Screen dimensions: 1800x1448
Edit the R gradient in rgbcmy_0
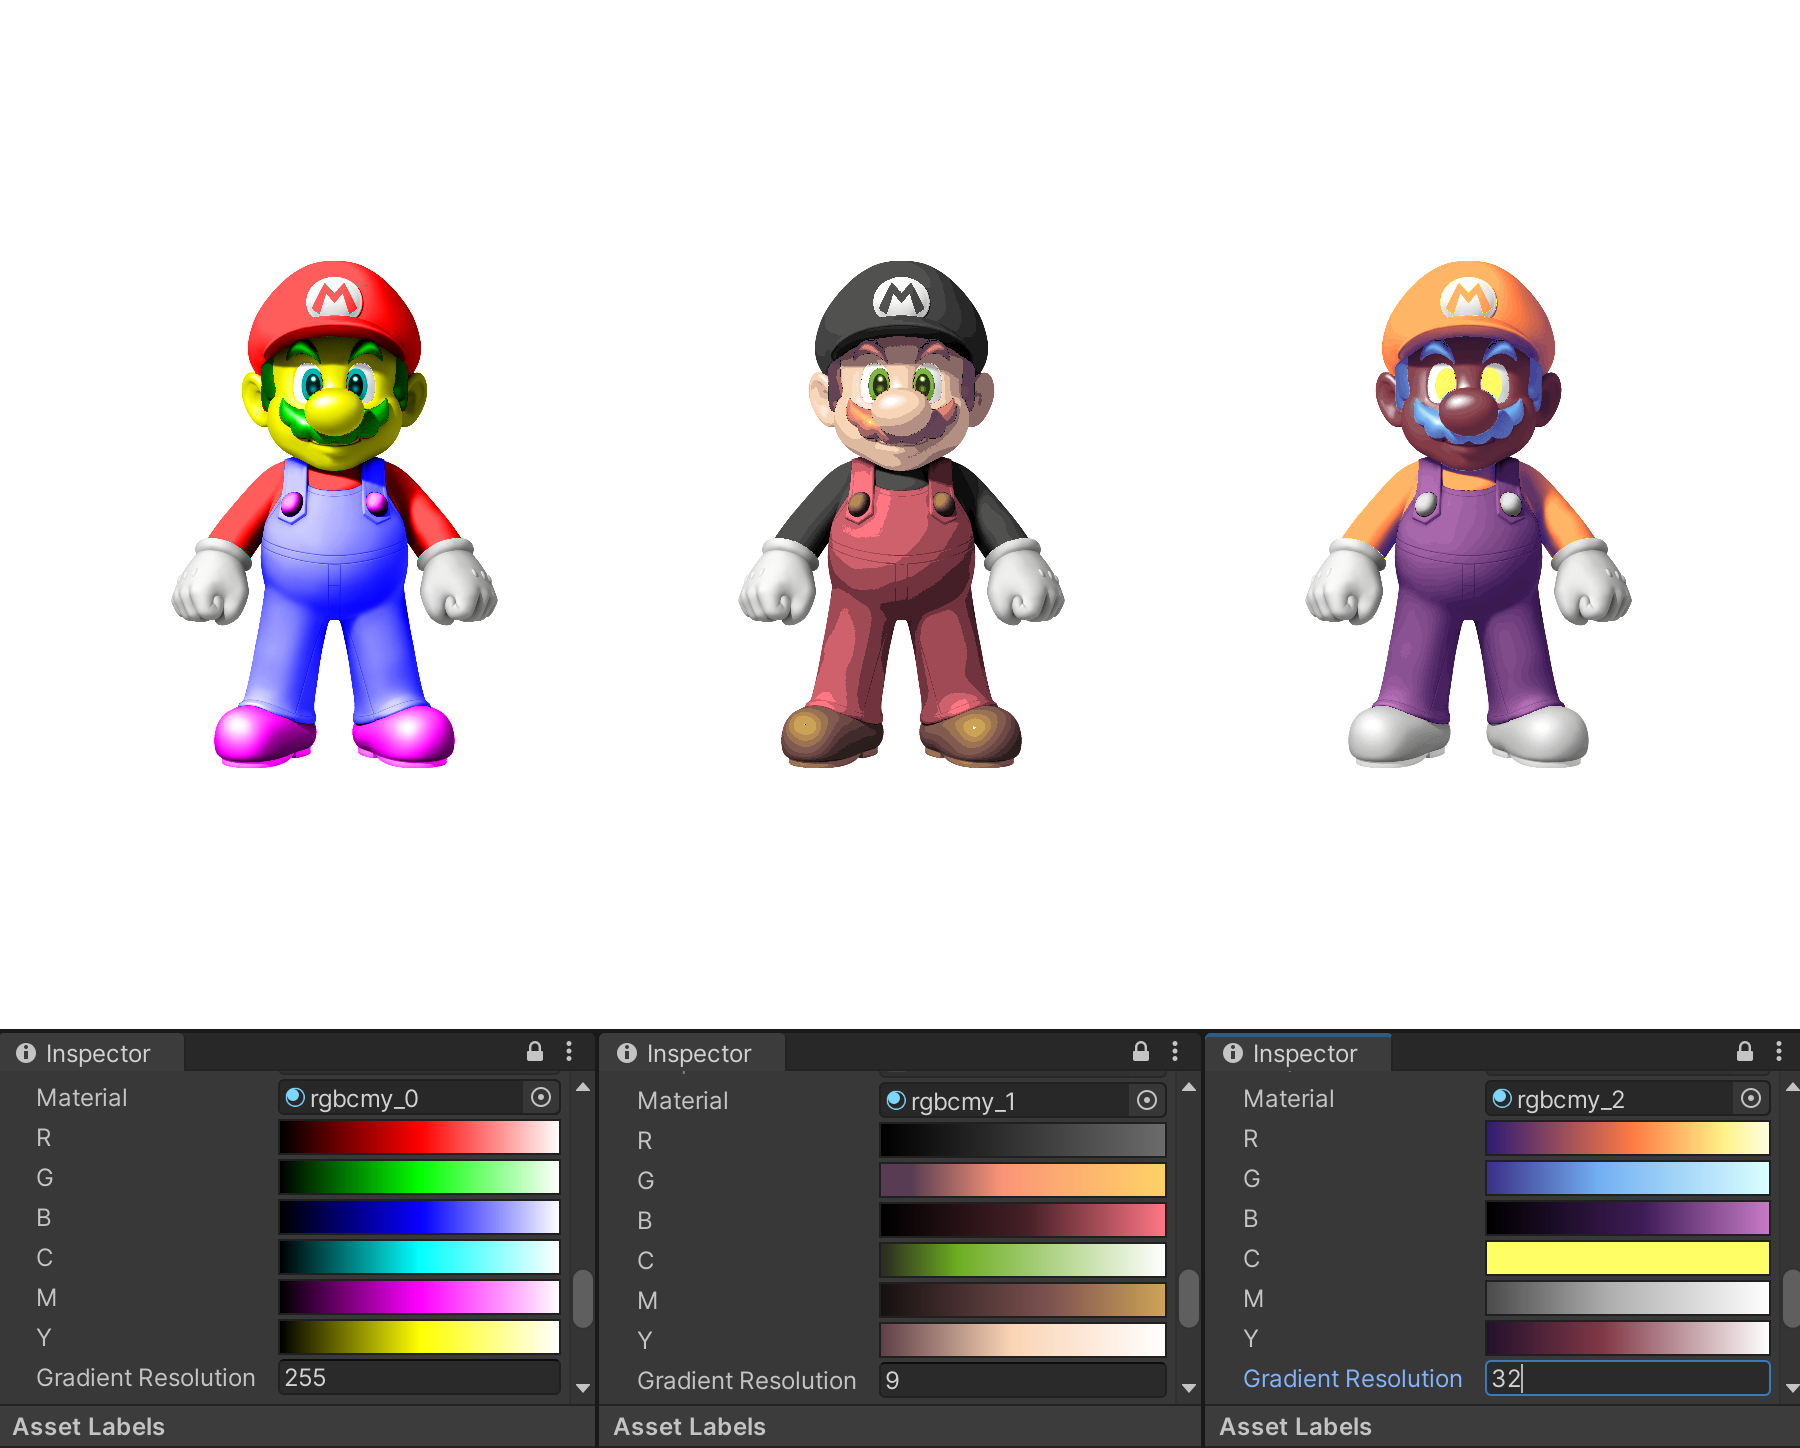tap(419, 1137)
